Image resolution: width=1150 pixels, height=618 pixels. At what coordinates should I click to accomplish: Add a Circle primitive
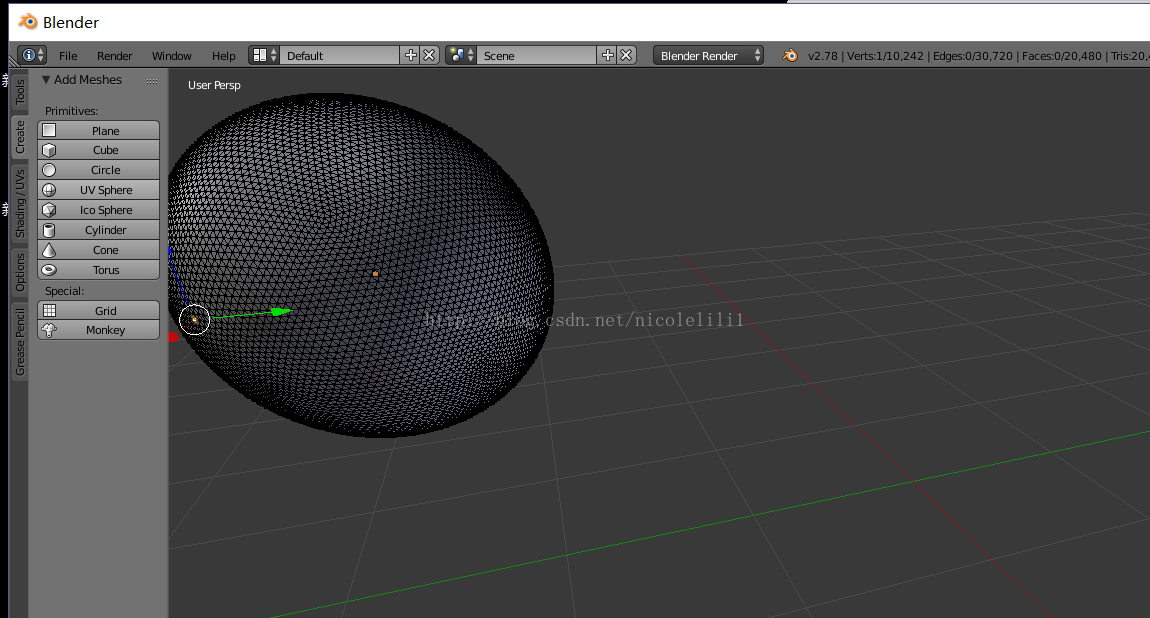coord(98,170)
